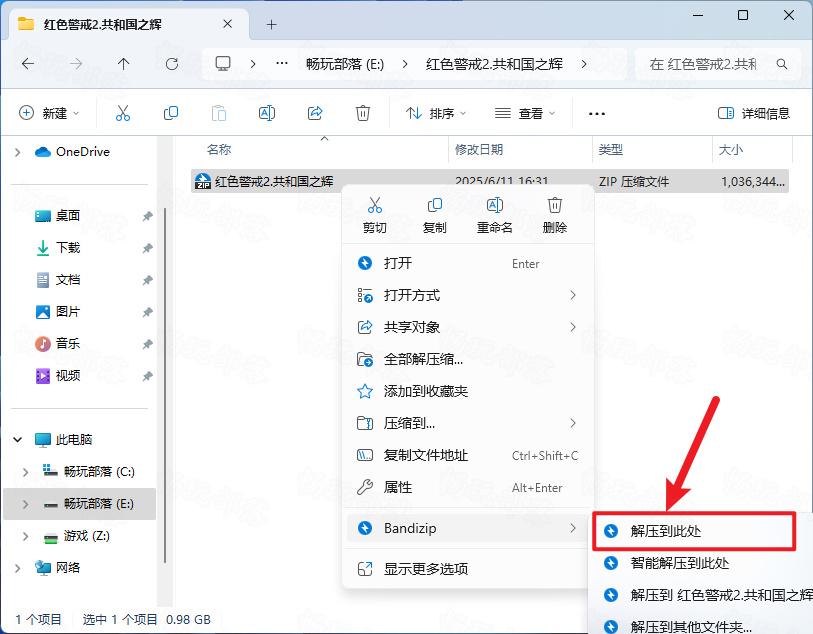The image size is (813, 634).
Task: Expand the 网络 tree node
Action: [18, 568]
